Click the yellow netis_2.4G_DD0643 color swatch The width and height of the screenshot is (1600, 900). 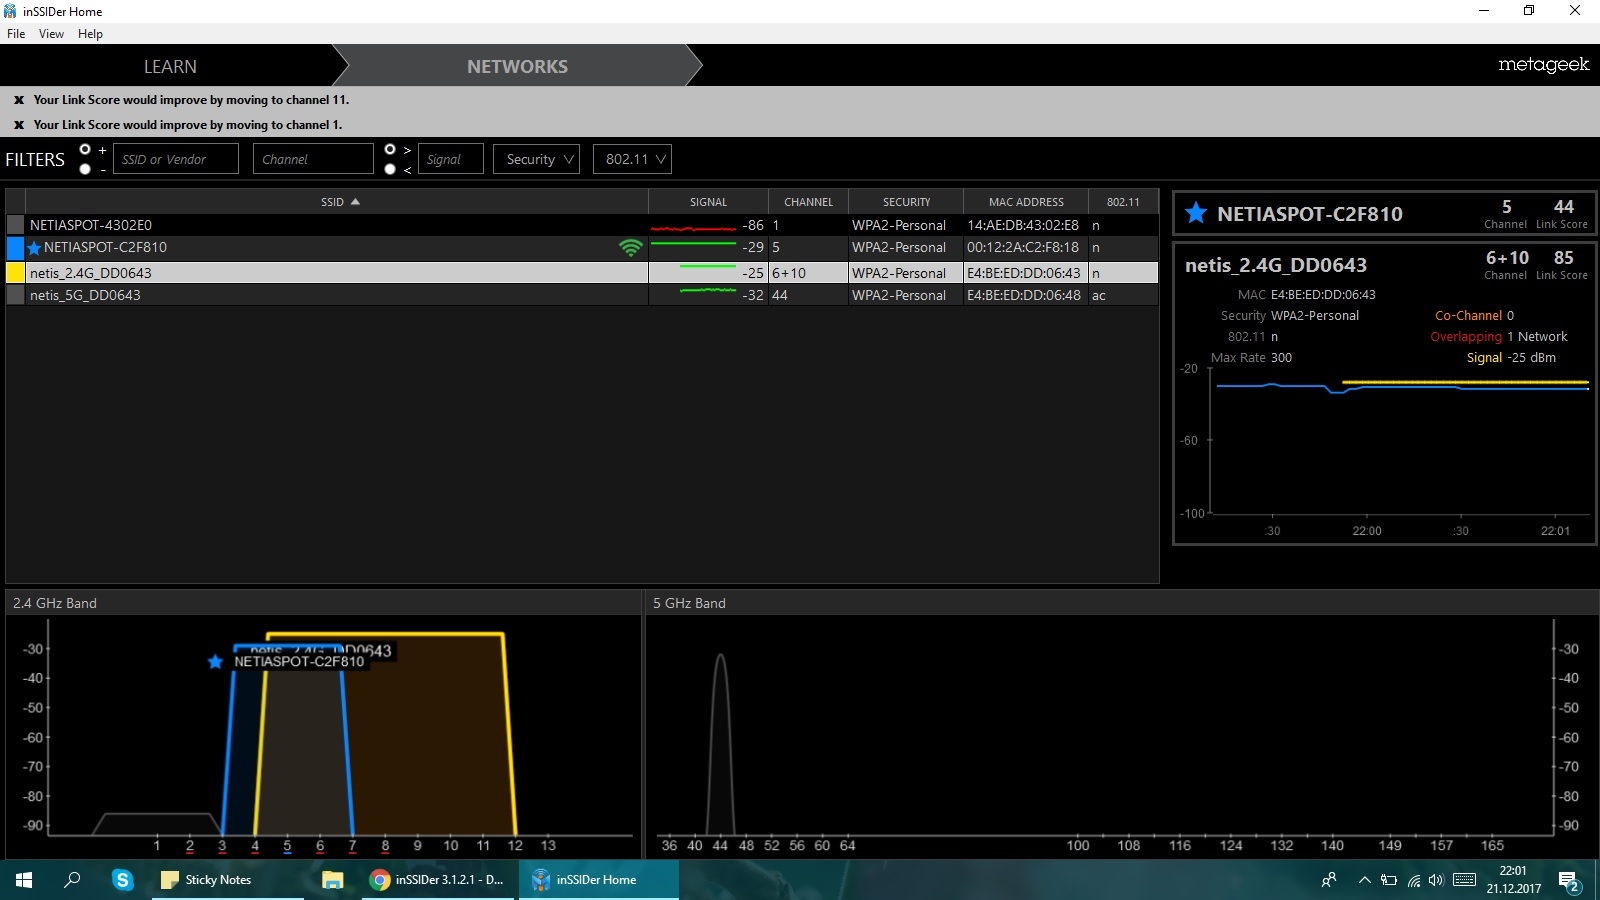15,272
